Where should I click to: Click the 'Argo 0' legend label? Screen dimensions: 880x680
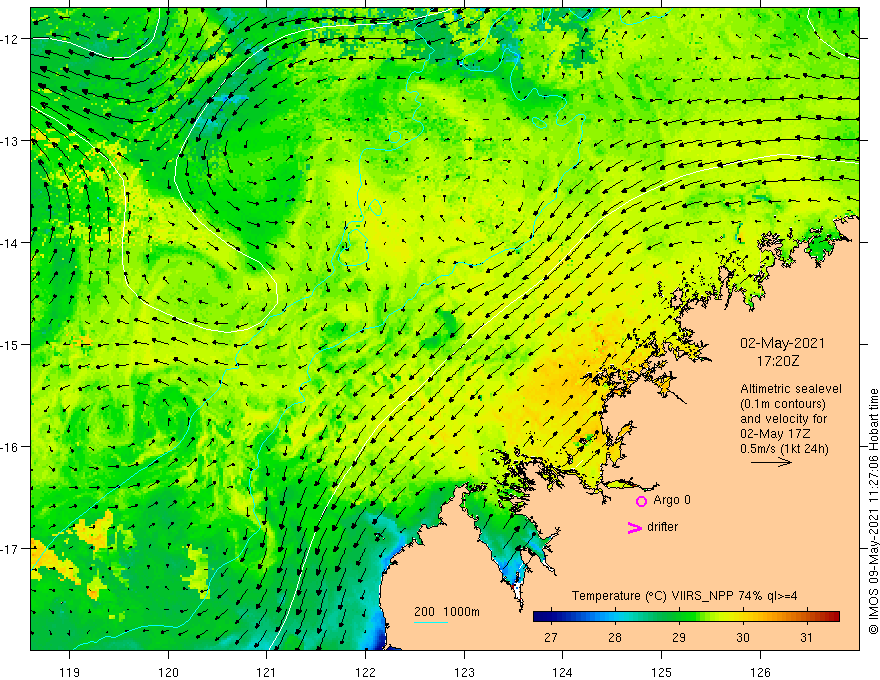coord(672,500)
